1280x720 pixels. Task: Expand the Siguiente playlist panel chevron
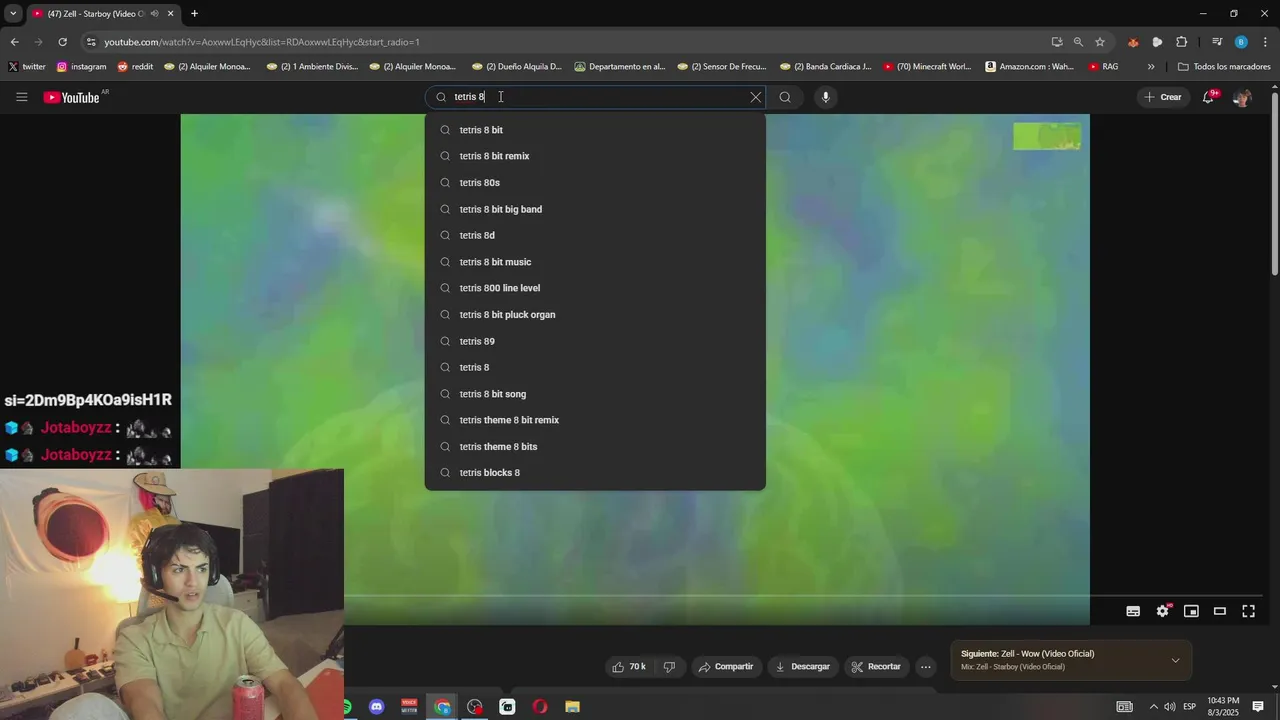1175,660
